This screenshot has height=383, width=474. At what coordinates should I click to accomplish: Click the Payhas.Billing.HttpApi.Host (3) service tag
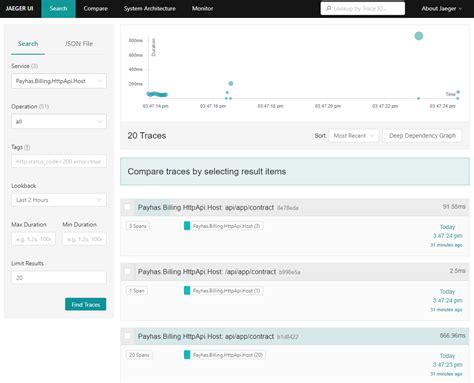coord(224,226)
